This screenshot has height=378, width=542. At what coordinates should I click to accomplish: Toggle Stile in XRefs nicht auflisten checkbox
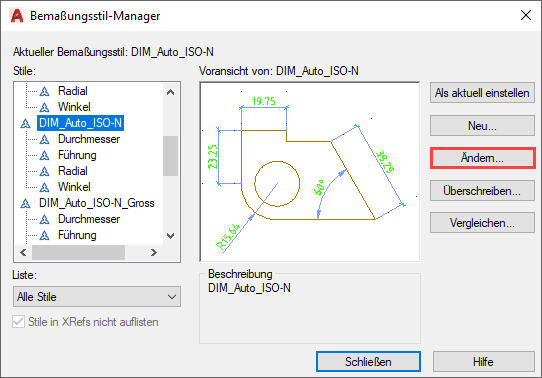[x=18, y=322]
